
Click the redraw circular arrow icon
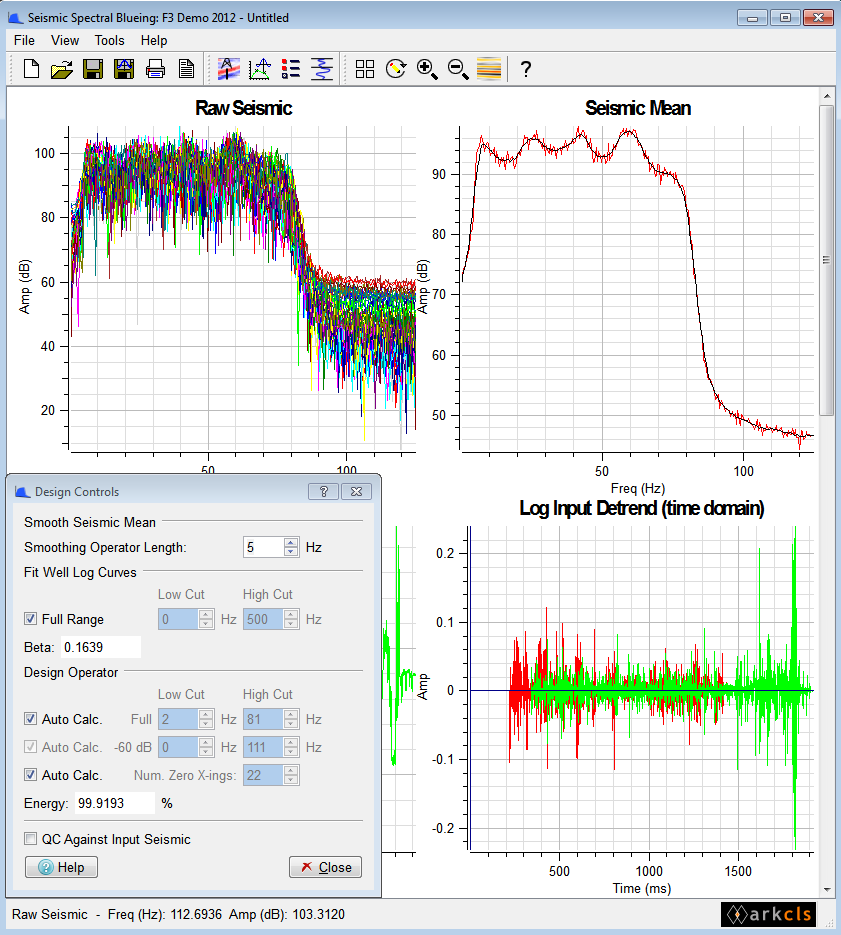pyautogui.click(x=396, y=69)
